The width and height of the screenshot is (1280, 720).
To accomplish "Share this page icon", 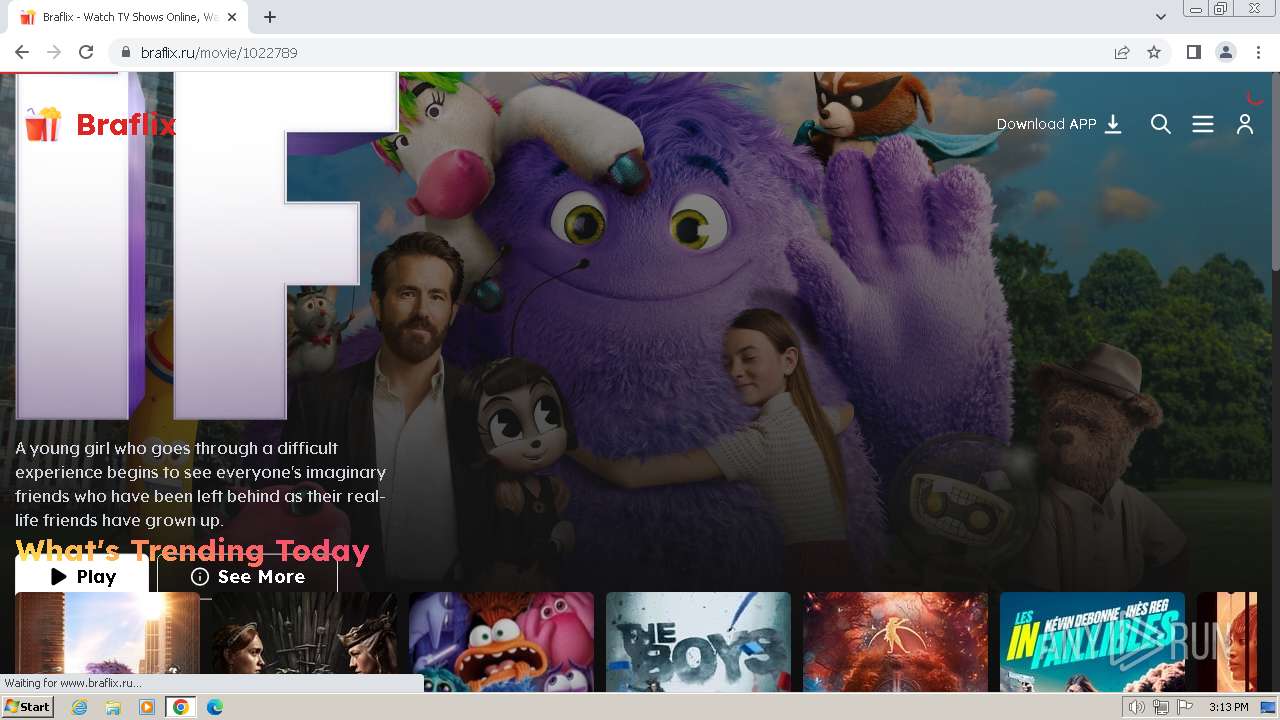I will point(1122,52).
